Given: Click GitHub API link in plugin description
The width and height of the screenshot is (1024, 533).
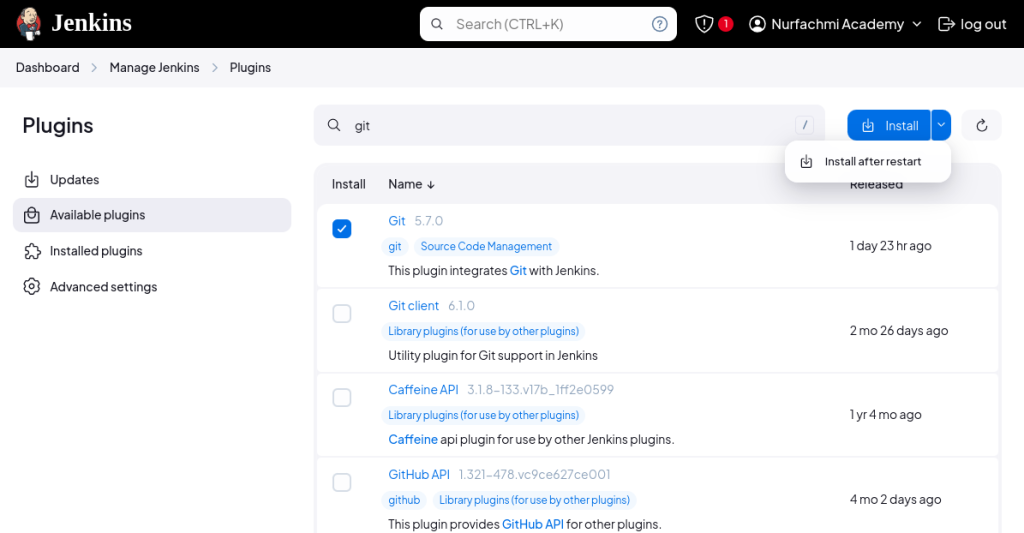Looking at the screenshot, I should click(x=533, y=525).
